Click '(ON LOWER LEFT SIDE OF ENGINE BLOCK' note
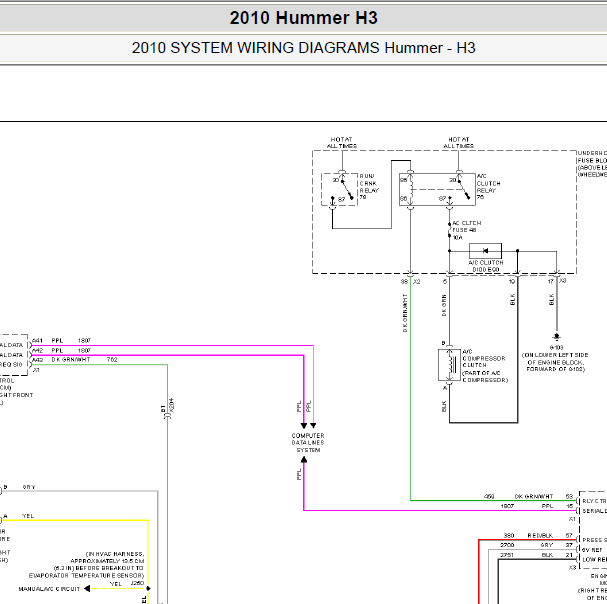Screen dimensions: 607x604 pos(555,359)
